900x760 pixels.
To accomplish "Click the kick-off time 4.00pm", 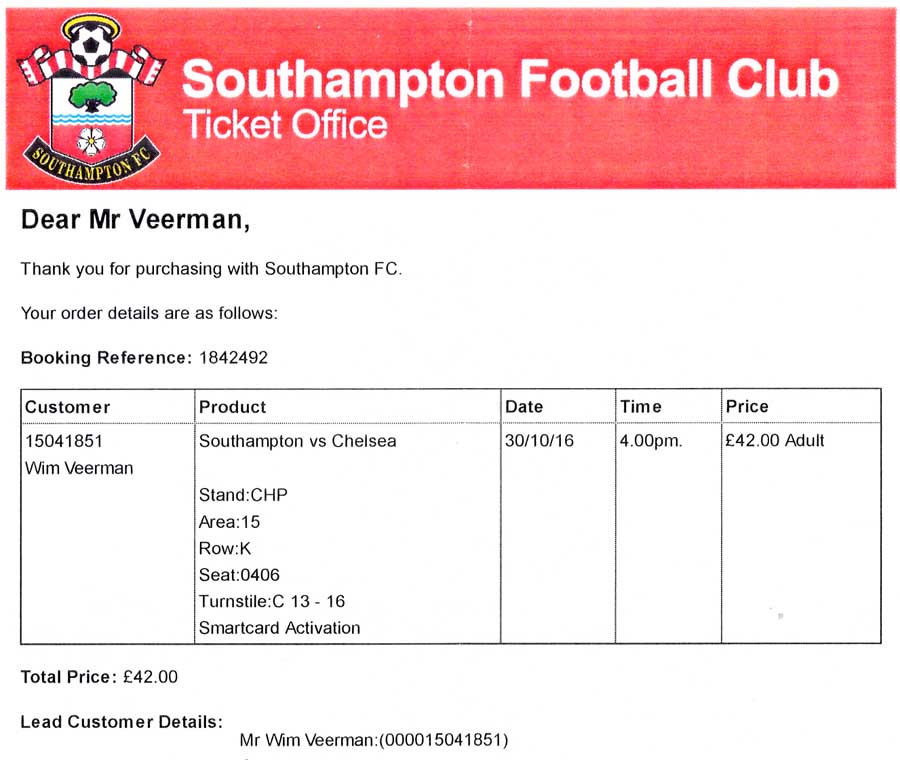I will pyautogui.click(x=651, y=441).
